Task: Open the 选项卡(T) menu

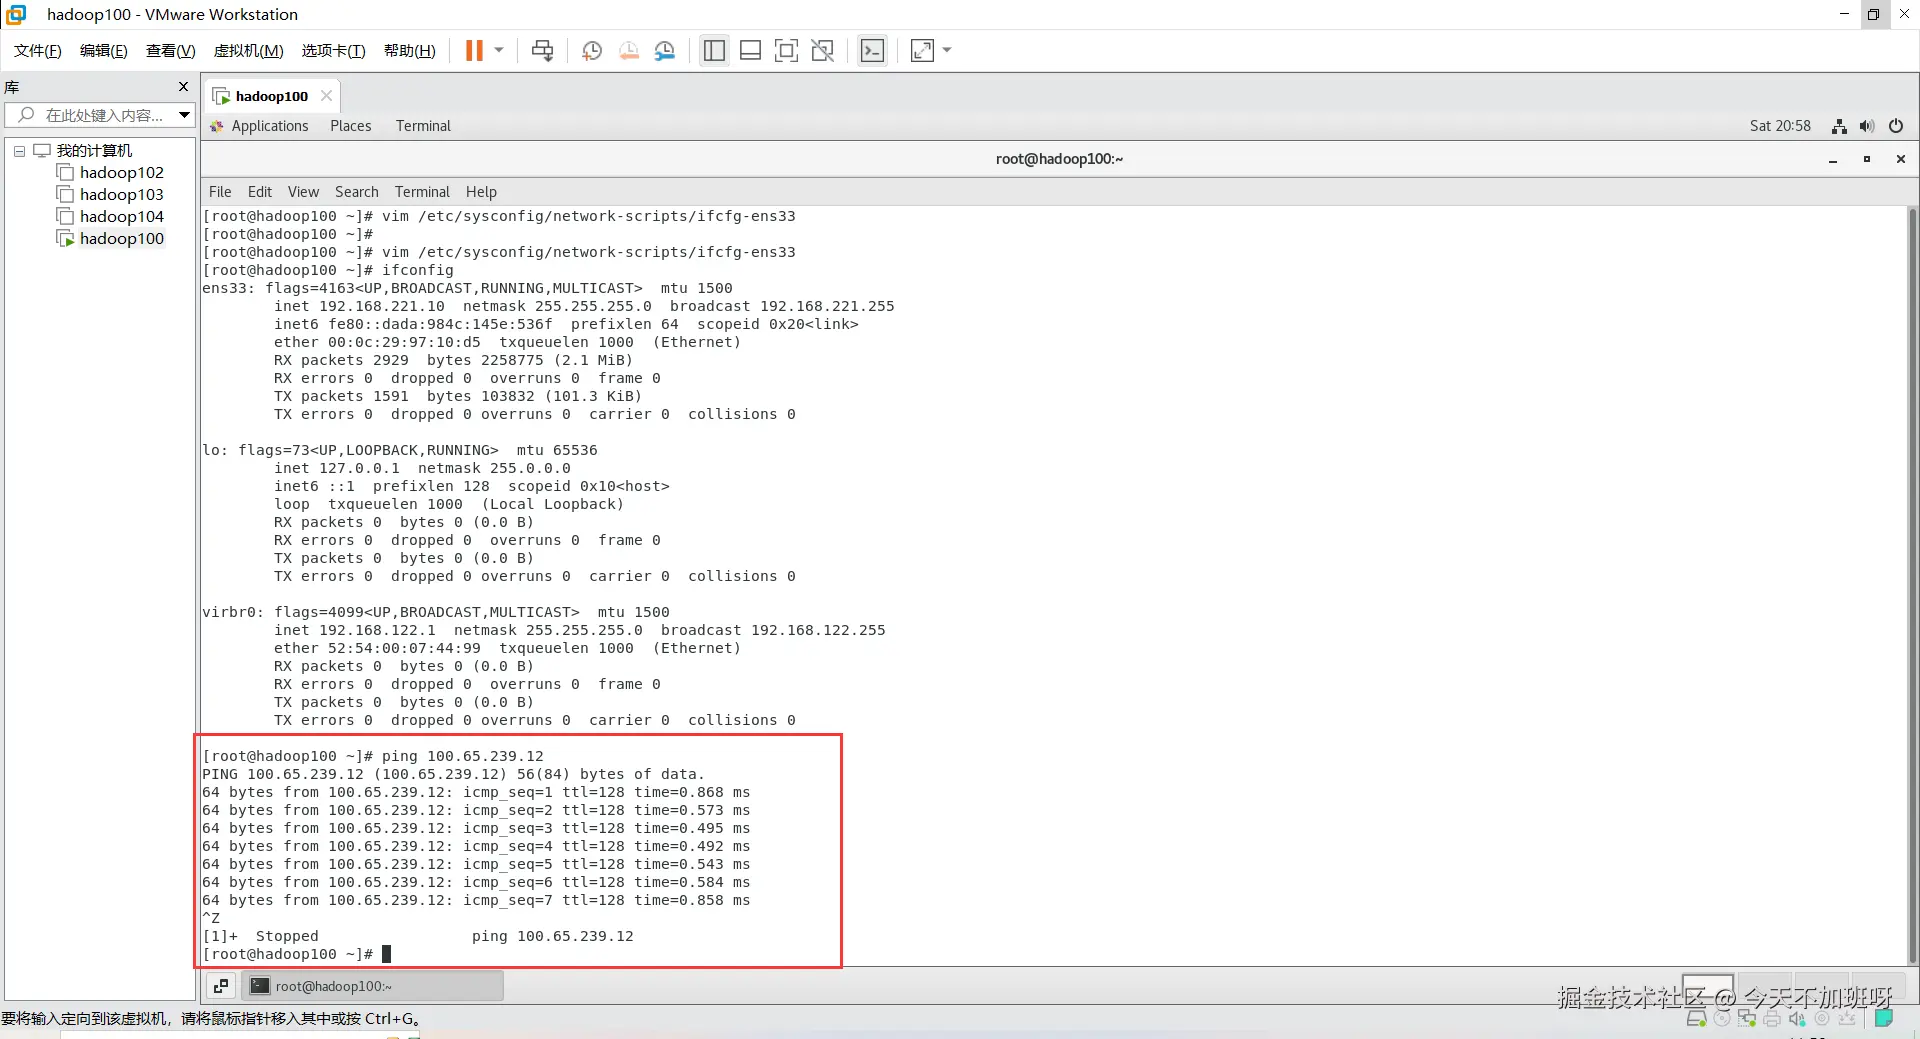Action: pos(334,51)
